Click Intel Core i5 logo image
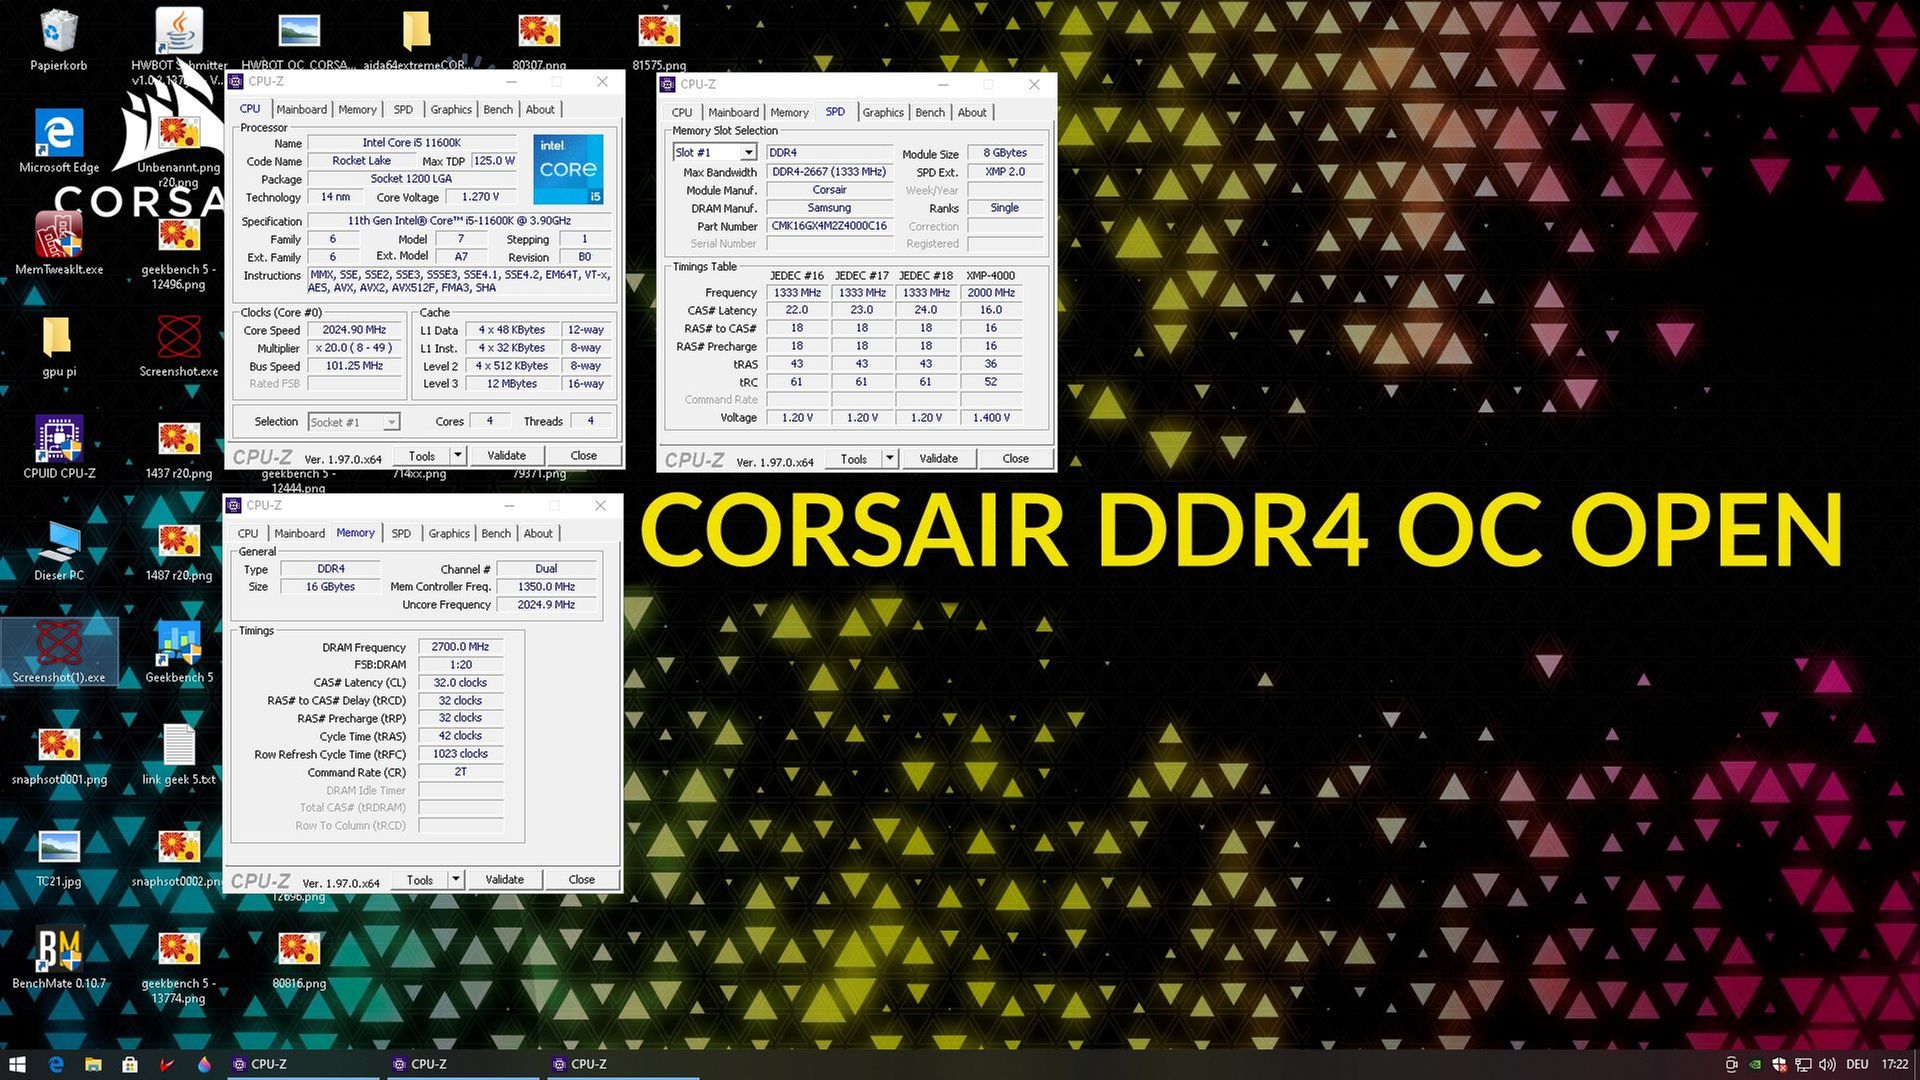Viewport: 1920px width, 1080px height. tap(568, 169)
